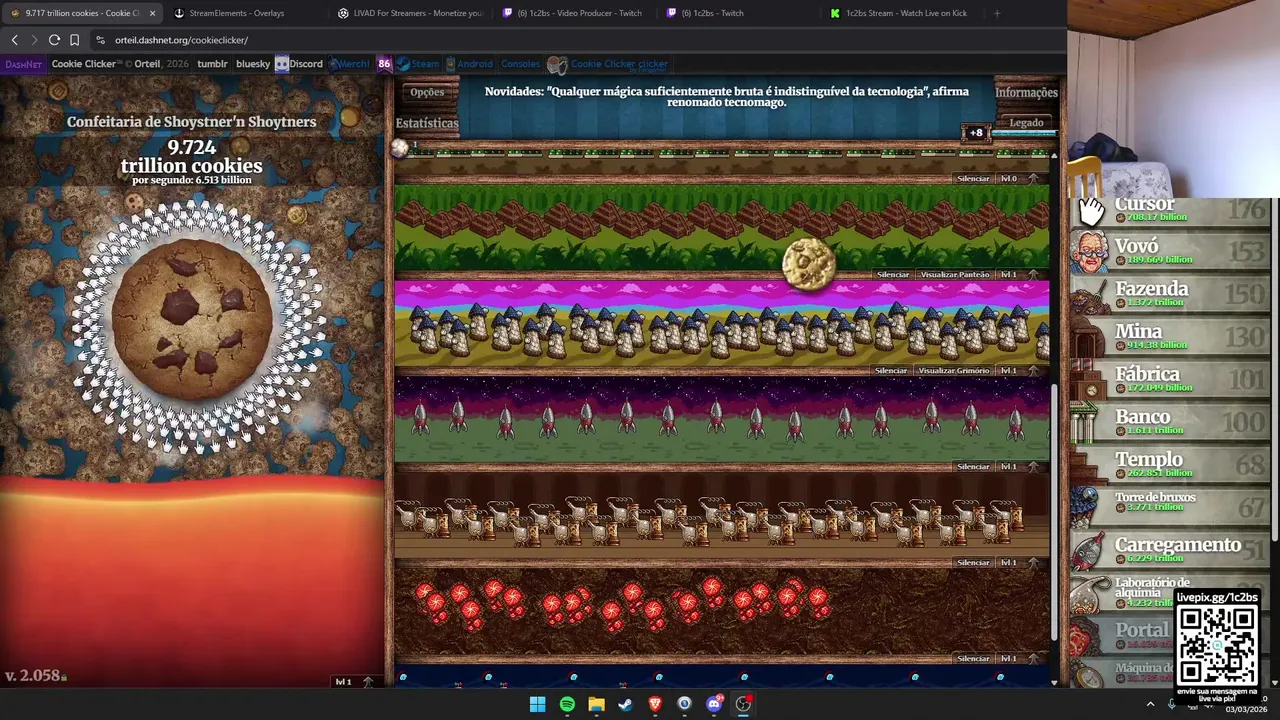Silence the portal row
The image size is (1280, 720).
(973, 659)
